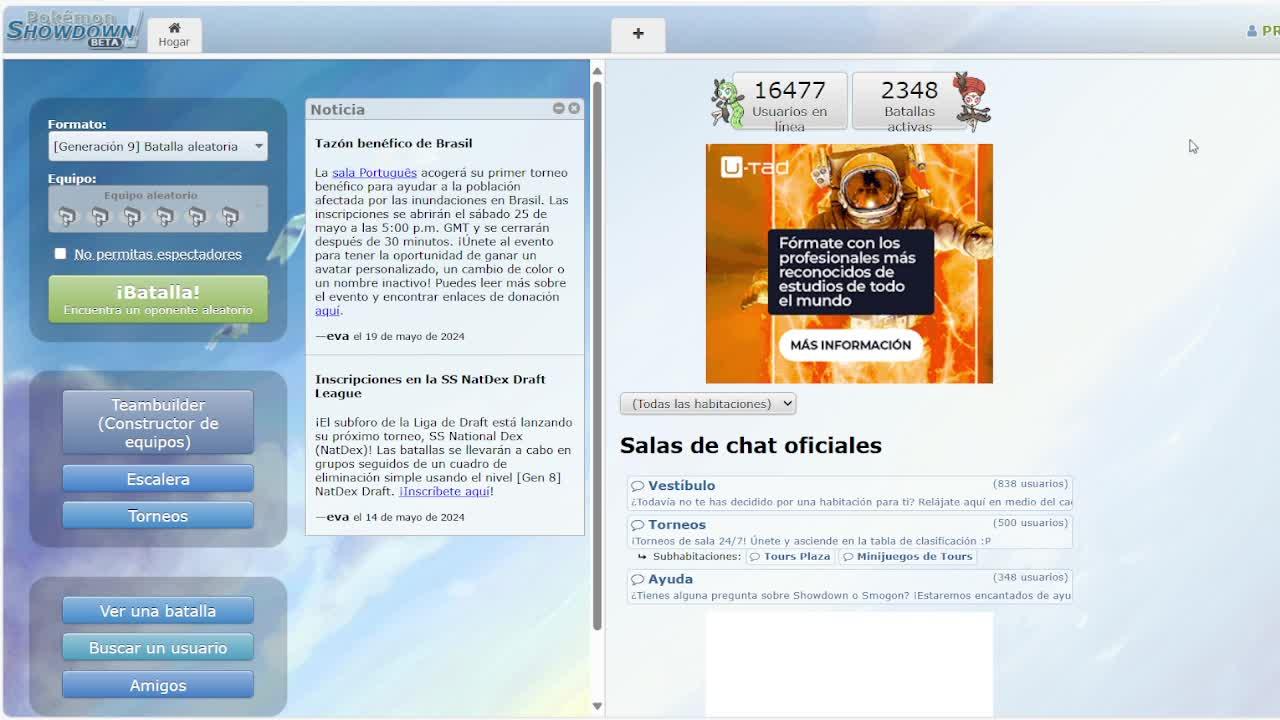Viewport: 1280px width, 720px height.
Task: Join the Vestíbulo chat room
Action: click(850, 493)
